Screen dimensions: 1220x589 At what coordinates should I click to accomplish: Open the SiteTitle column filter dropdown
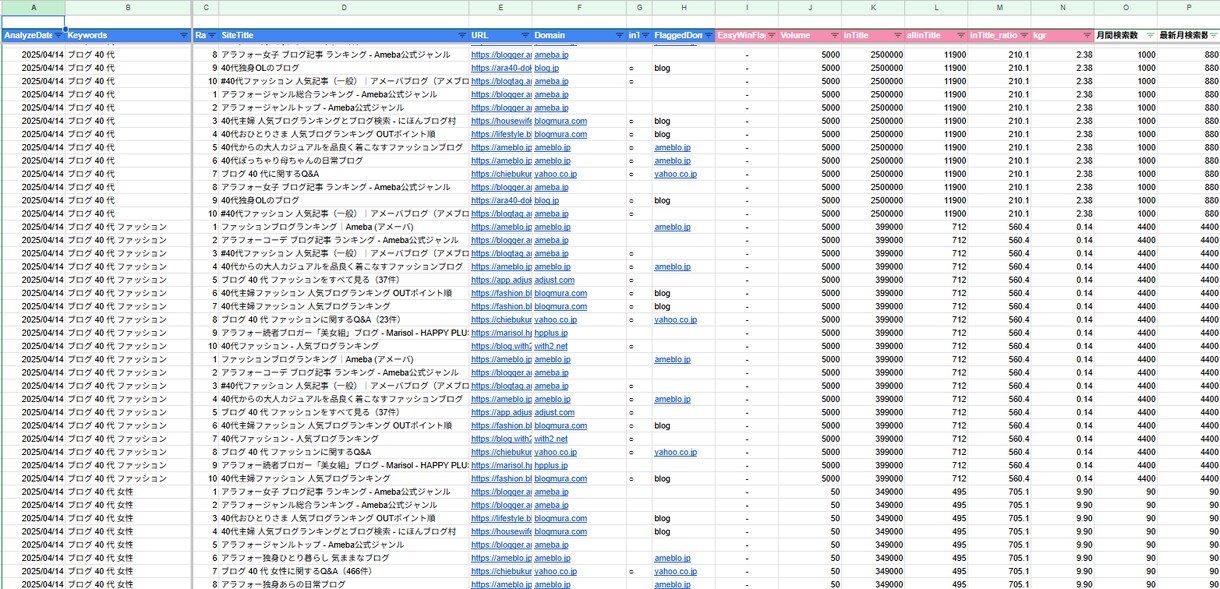coord(461,35)
